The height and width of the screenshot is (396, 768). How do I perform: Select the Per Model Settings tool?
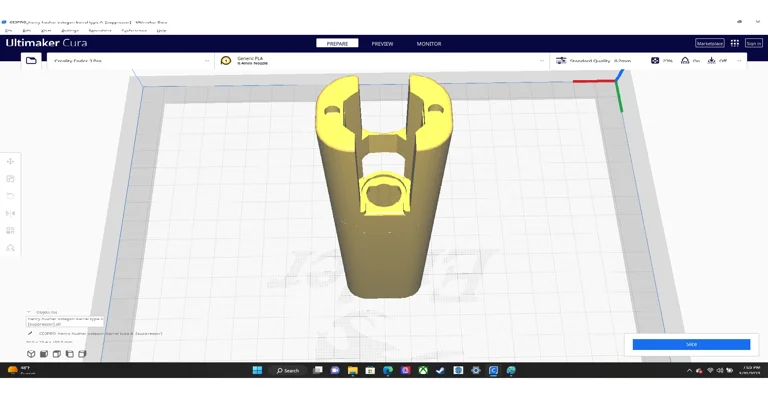click(x=10, y=230)
